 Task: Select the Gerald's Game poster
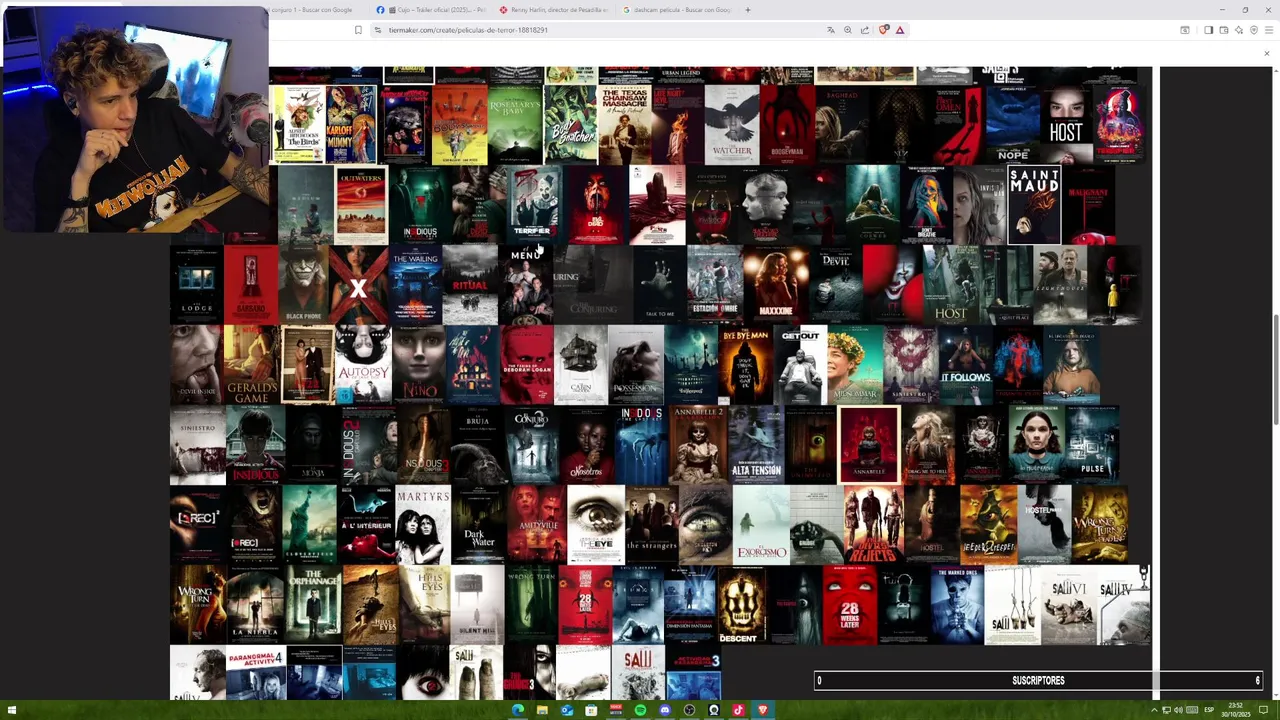coord(251,365)
